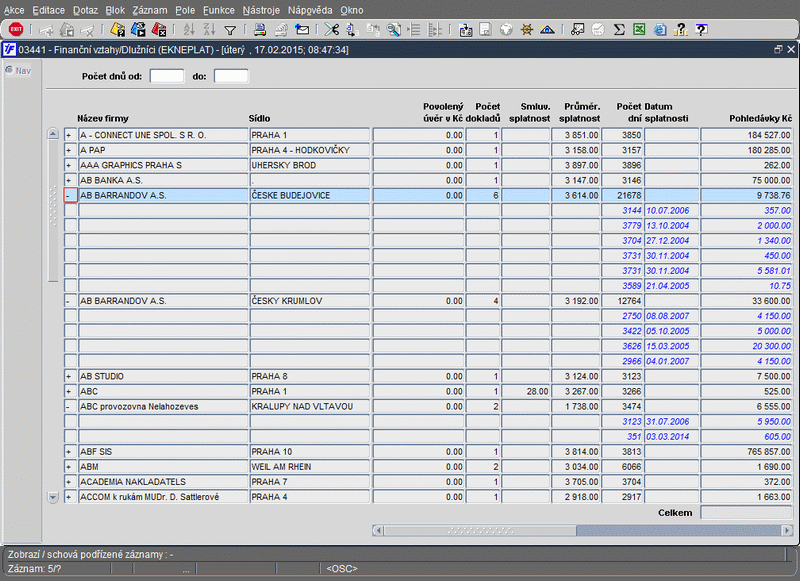This screenshot has width=800, height=581.
Task: Click the ship's wheel toolbar icon
Action: (x=527, y=30)
